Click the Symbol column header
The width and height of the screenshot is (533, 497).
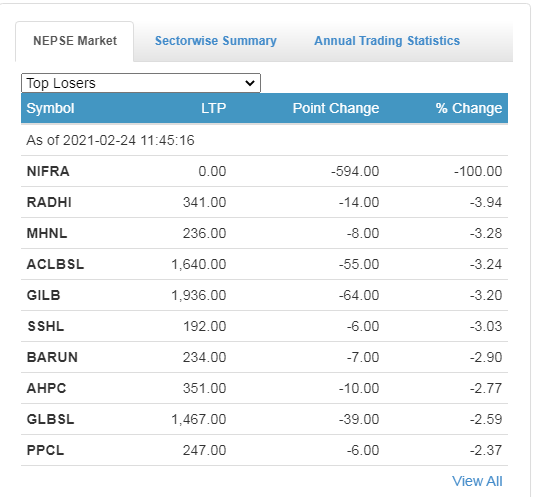click(x=50, y=108)
